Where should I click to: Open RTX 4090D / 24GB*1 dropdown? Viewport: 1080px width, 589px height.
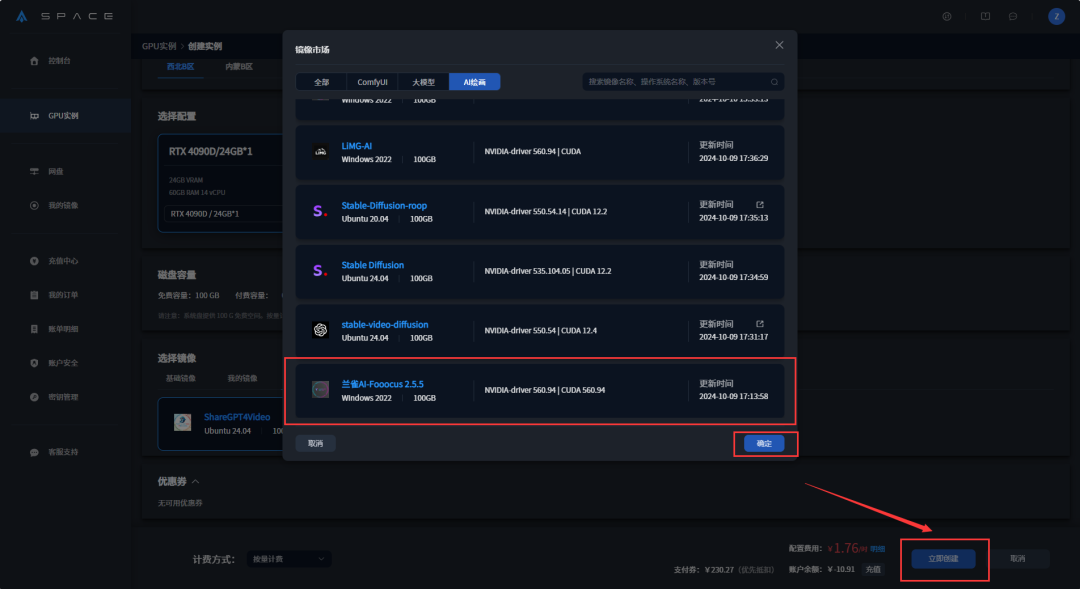click(223, 214)
